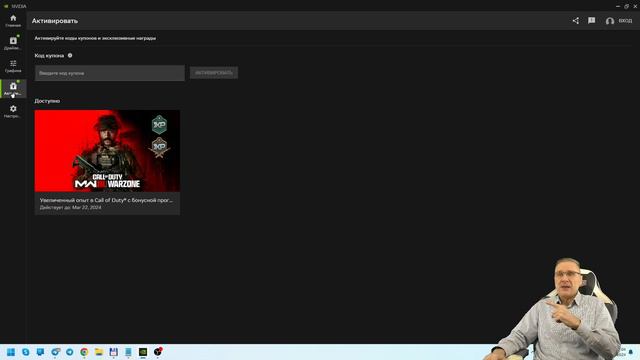
Task: Open the feedback notification icon
Action: tap(591, 20)
